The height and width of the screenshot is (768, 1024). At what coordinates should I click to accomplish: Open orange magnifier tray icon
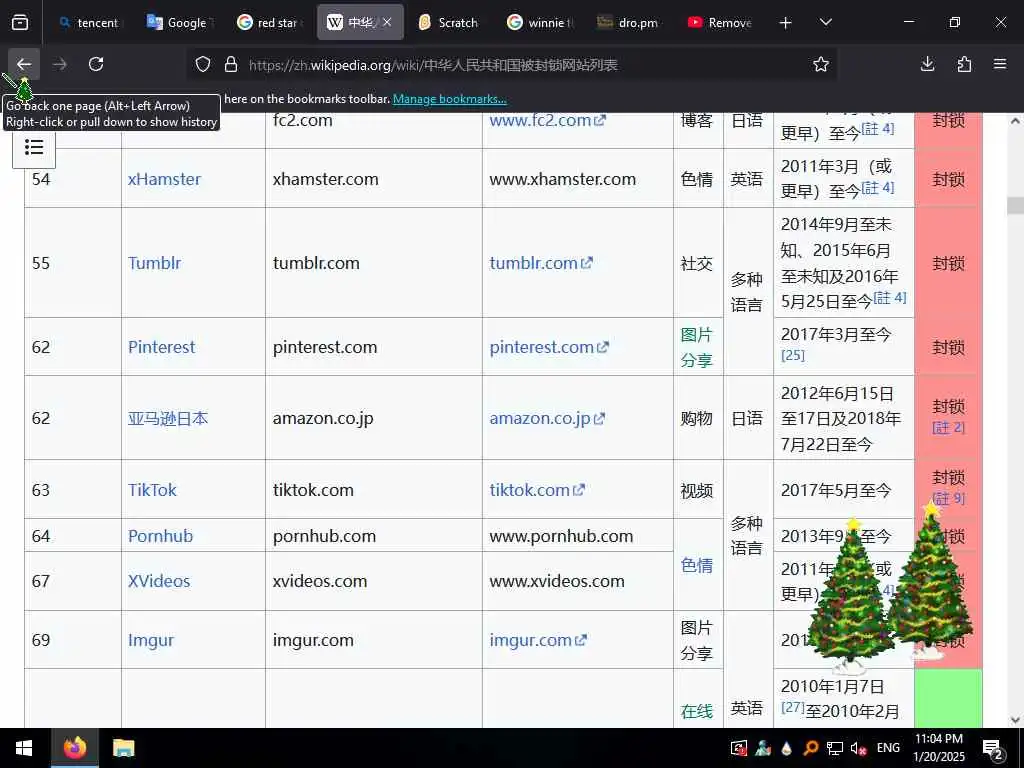(810, 749)
